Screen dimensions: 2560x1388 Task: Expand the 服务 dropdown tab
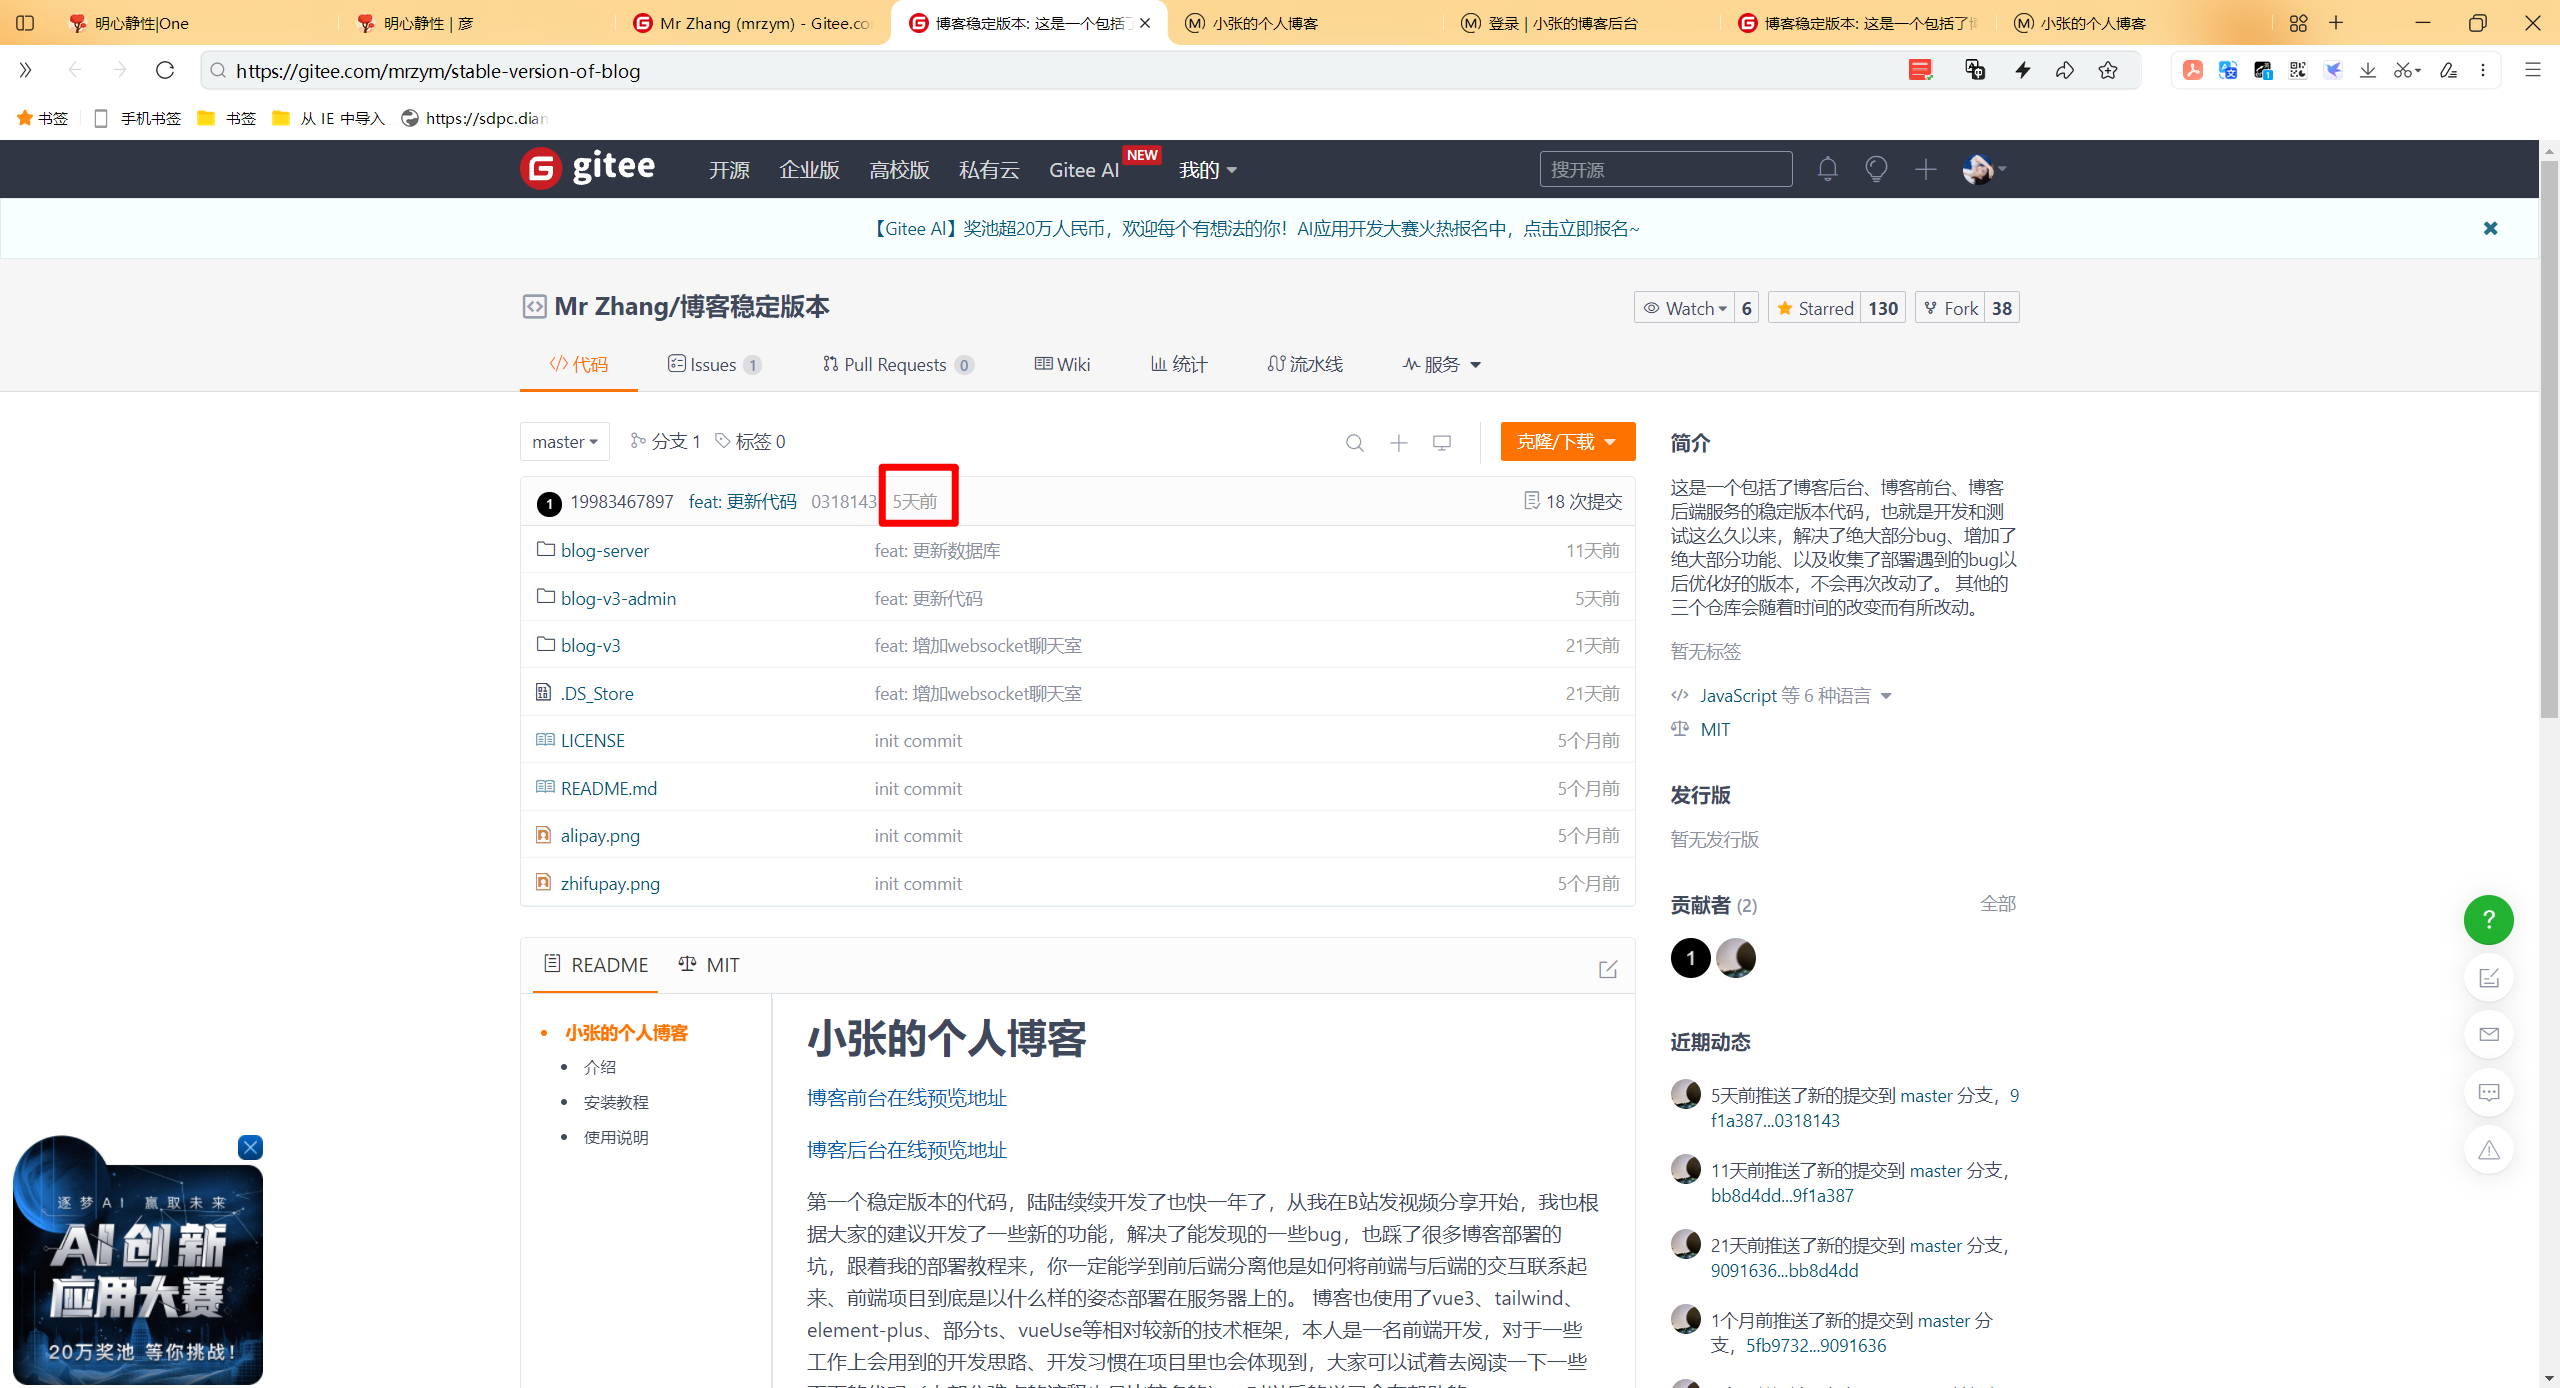pos(1441,365)
